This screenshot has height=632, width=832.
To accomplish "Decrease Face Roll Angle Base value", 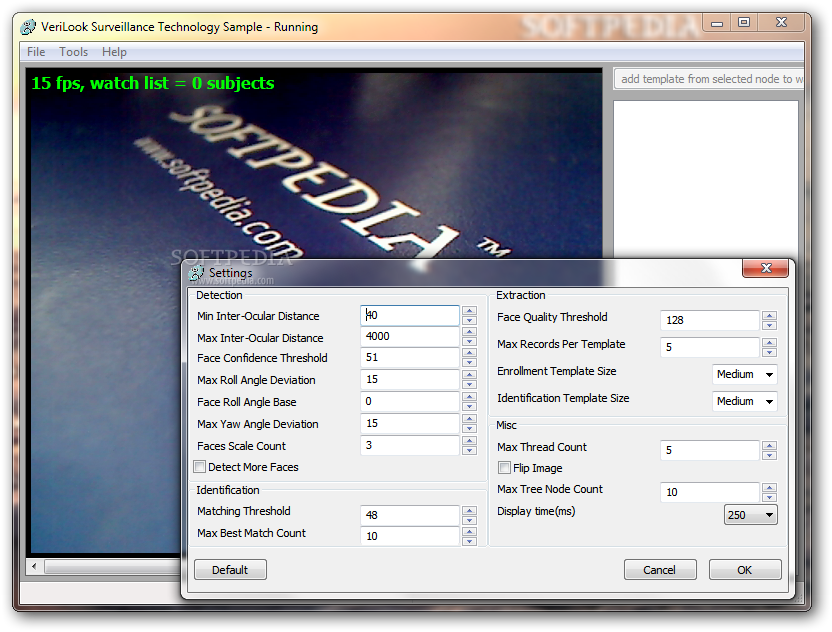I will tap(469, 406).
